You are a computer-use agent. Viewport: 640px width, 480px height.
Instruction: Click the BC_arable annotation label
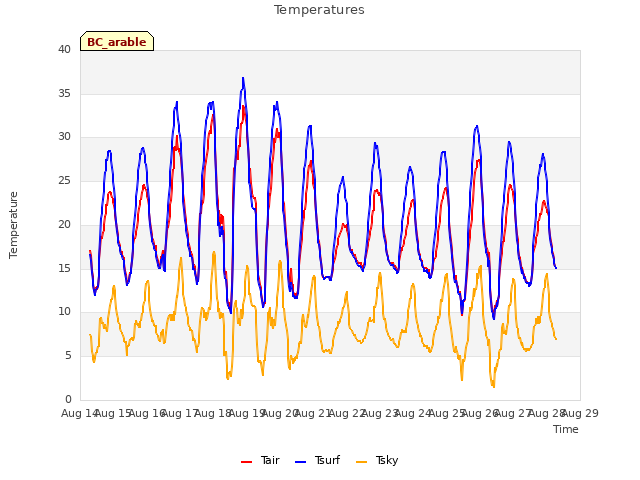pyautogui.click(x=117, y=41)
